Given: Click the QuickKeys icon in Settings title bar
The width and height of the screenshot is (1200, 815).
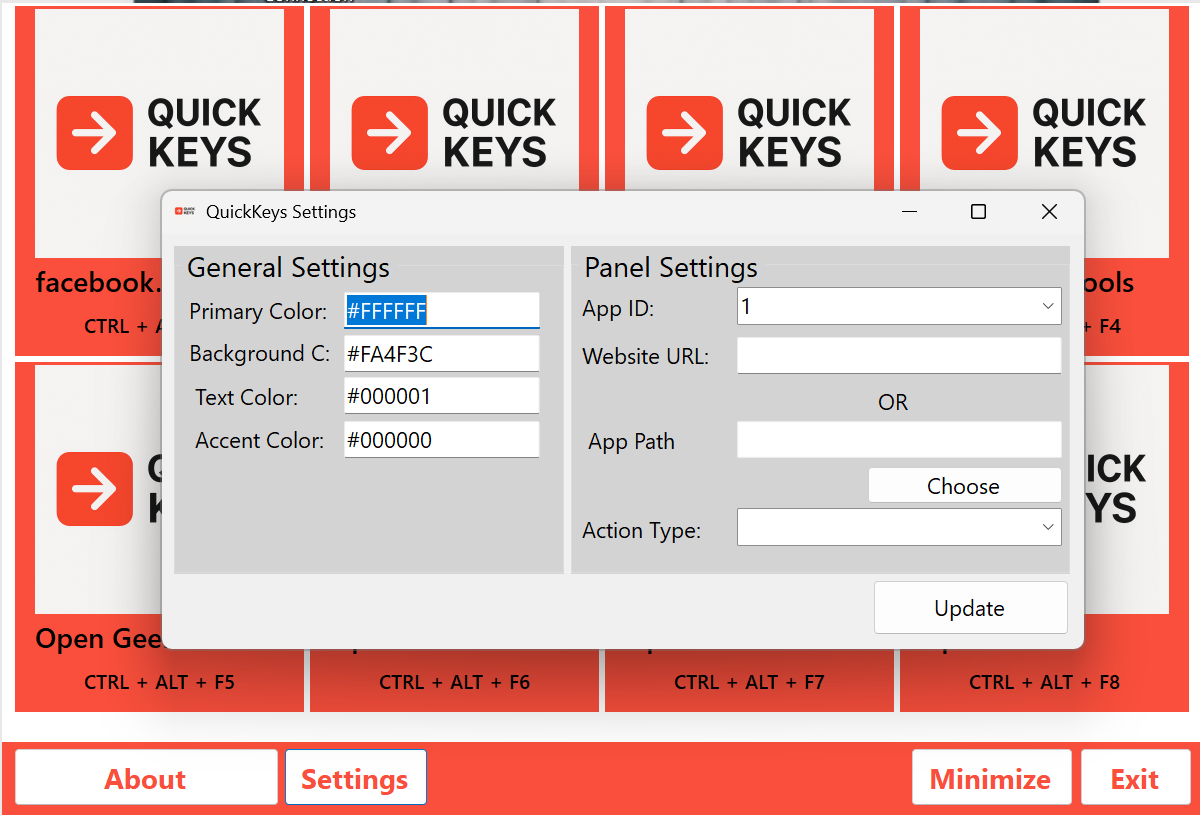Looking at the screenshot, I should (184, 212).
